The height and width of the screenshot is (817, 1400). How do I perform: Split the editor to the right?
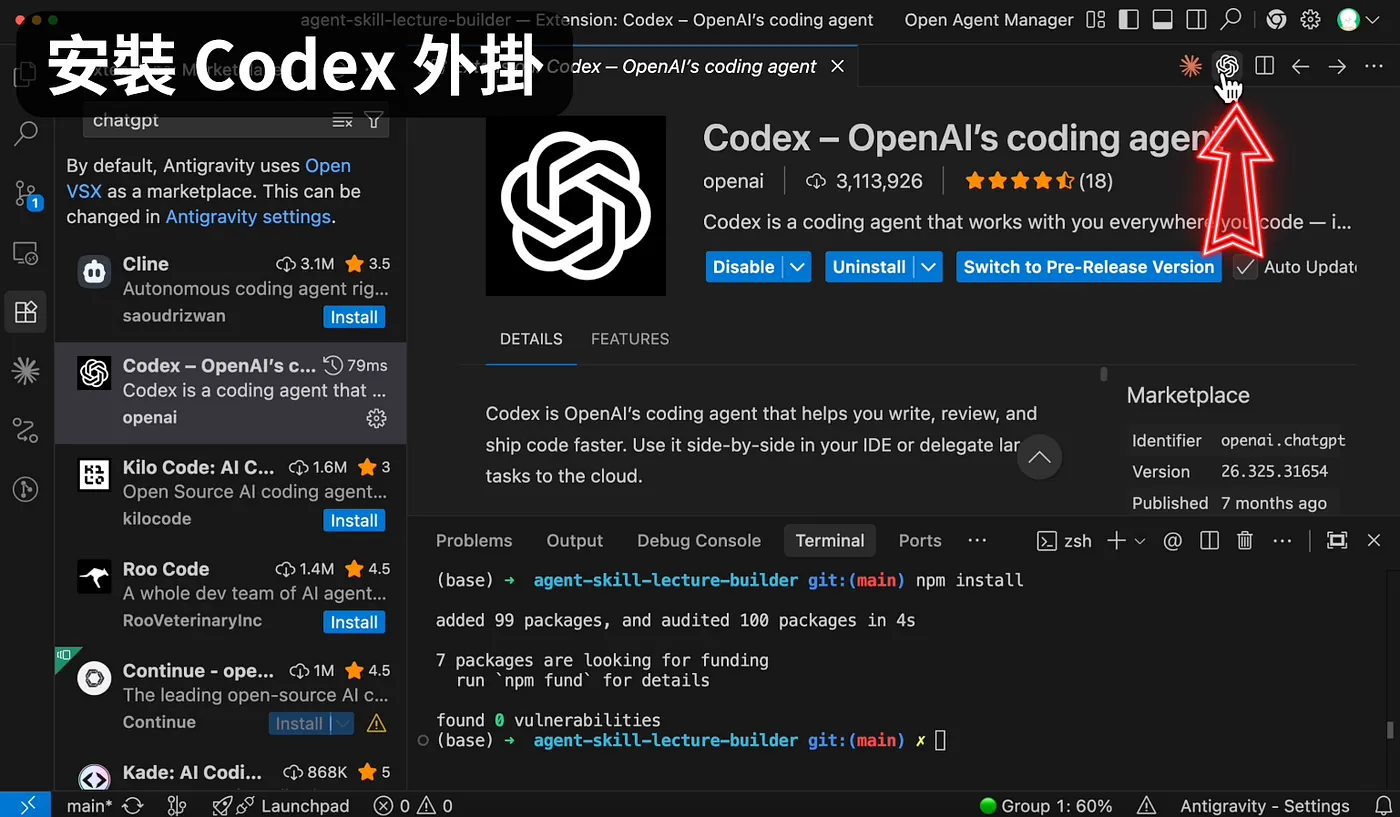[x=1264, y=66]
